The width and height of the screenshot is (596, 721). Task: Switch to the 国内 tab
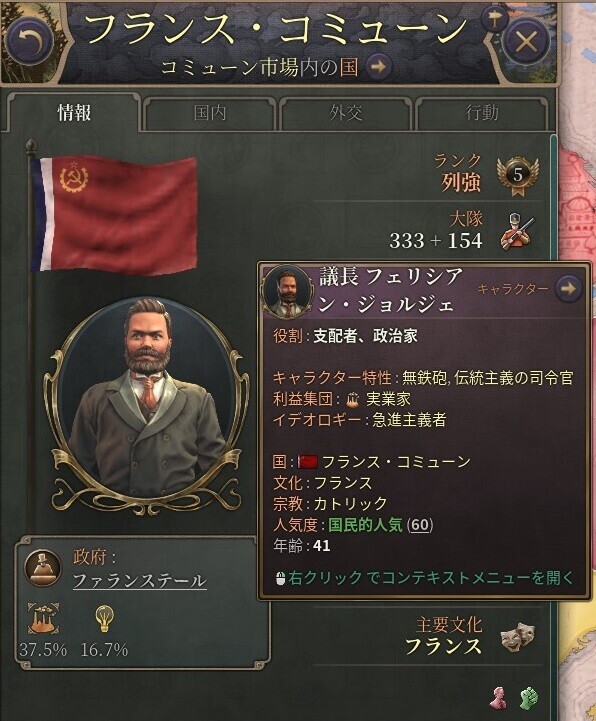(x=209, y=113)
